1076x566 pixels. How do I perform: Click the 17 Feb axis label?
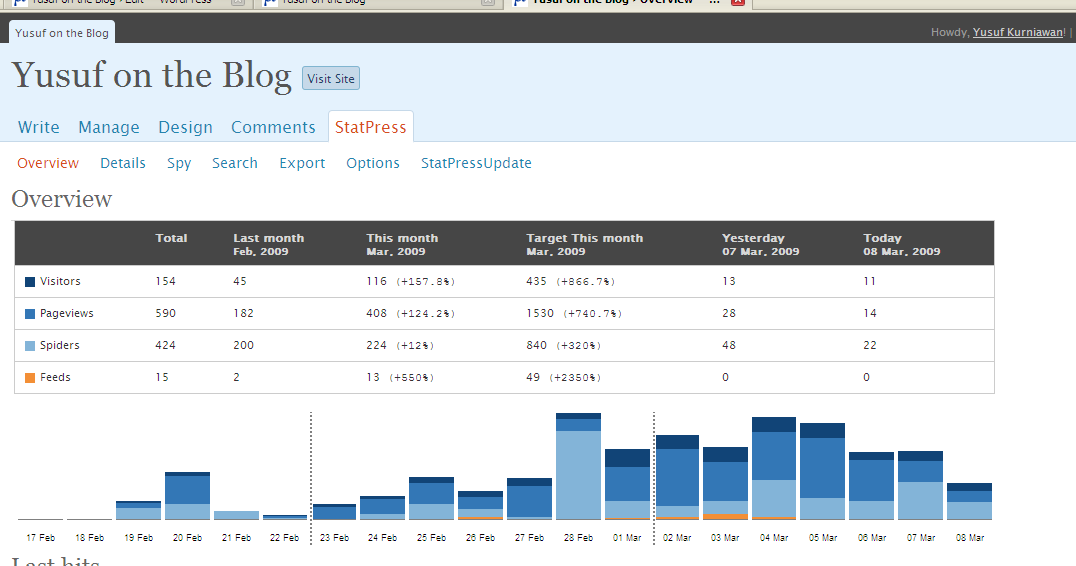tap(40, 538)
